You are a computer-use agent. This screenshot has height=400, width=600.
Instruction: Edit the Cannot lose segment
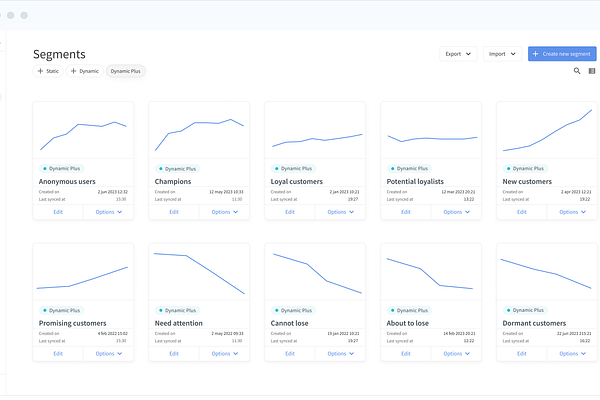pyautogui.click(x=290, y=354)
